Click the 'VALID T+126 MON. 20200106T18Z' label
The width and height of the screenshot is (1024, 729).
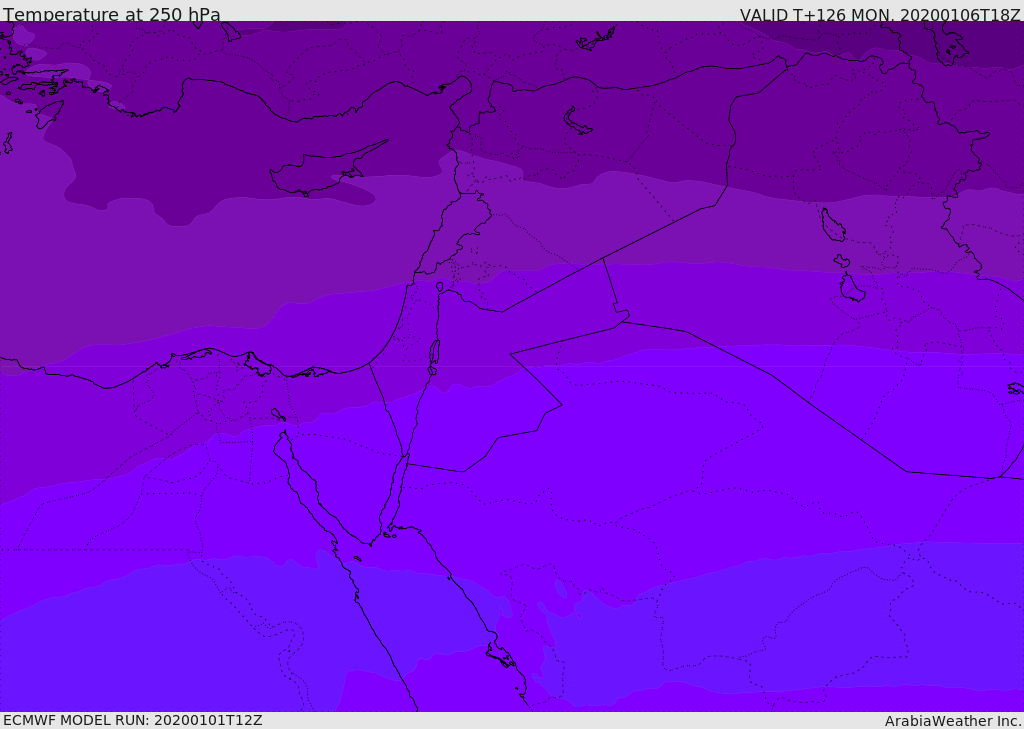point(880,14)
